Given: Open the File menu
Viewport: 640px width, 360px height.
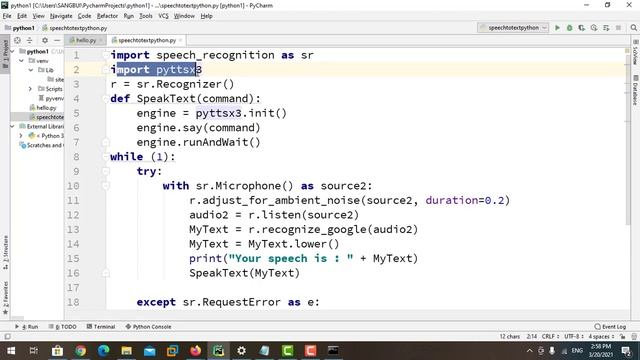Looking at the screenshot, I should (x=7, y=16).
